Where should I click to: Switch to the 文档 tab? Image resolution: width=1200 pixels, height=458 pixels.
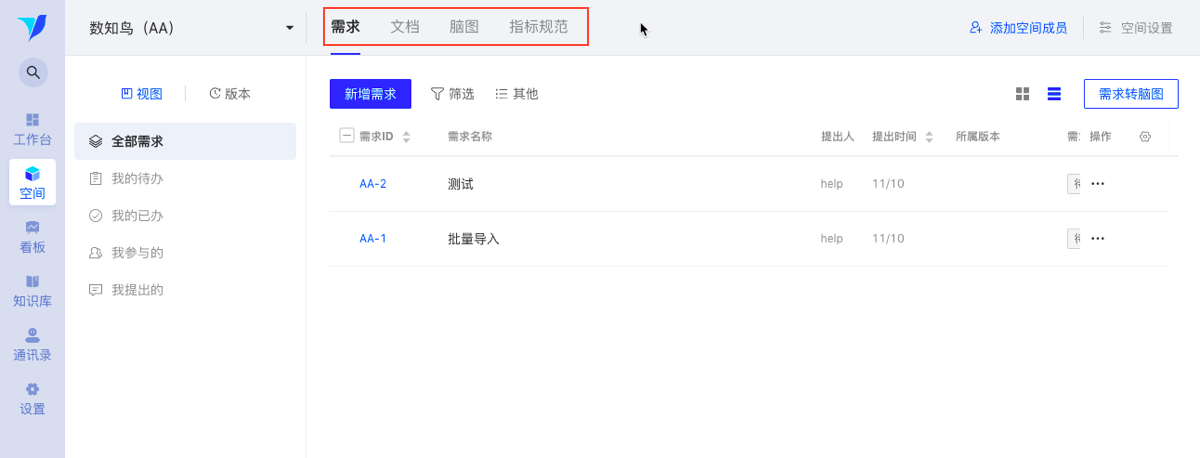[x=404, y=27]
